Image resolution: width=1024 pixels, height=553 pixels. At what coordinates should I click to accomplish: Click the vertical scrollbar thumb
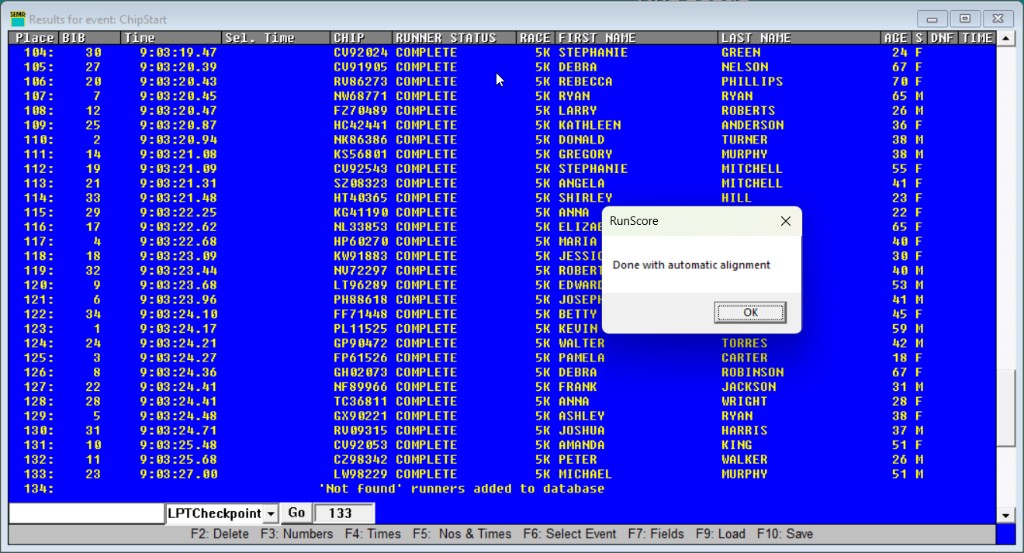pos(1006,408)
